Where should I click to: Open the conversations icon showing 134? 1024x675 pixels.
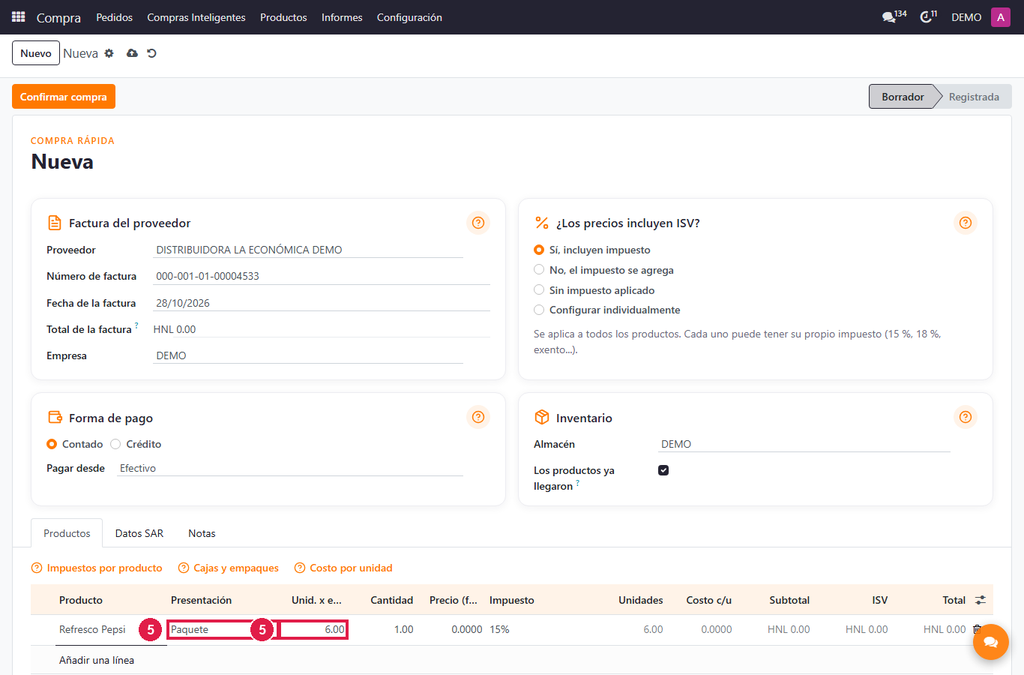(x=893, y=17)
